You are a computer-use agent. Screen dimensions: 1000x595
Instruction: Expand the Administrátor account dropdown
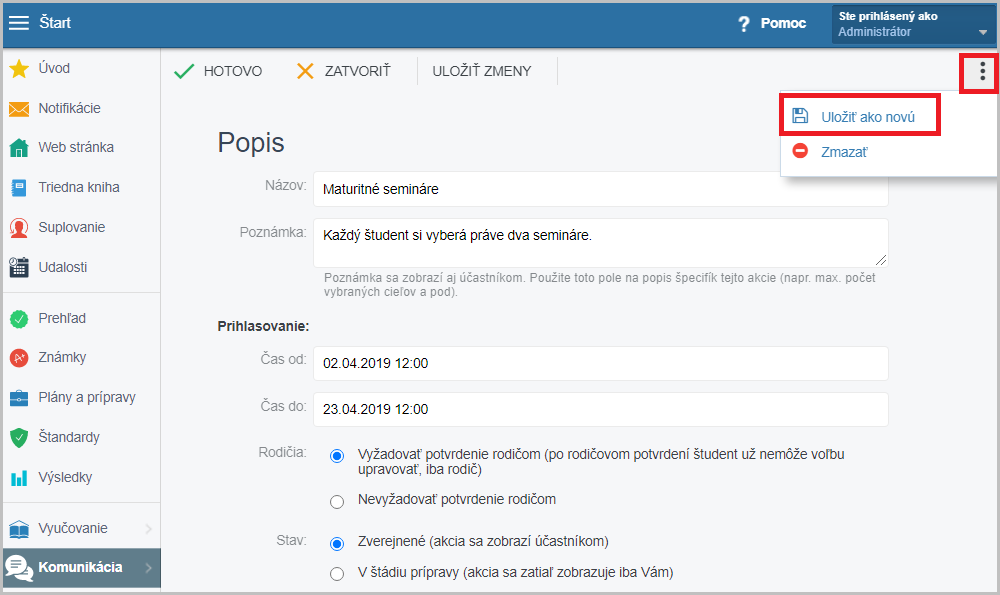913,24
